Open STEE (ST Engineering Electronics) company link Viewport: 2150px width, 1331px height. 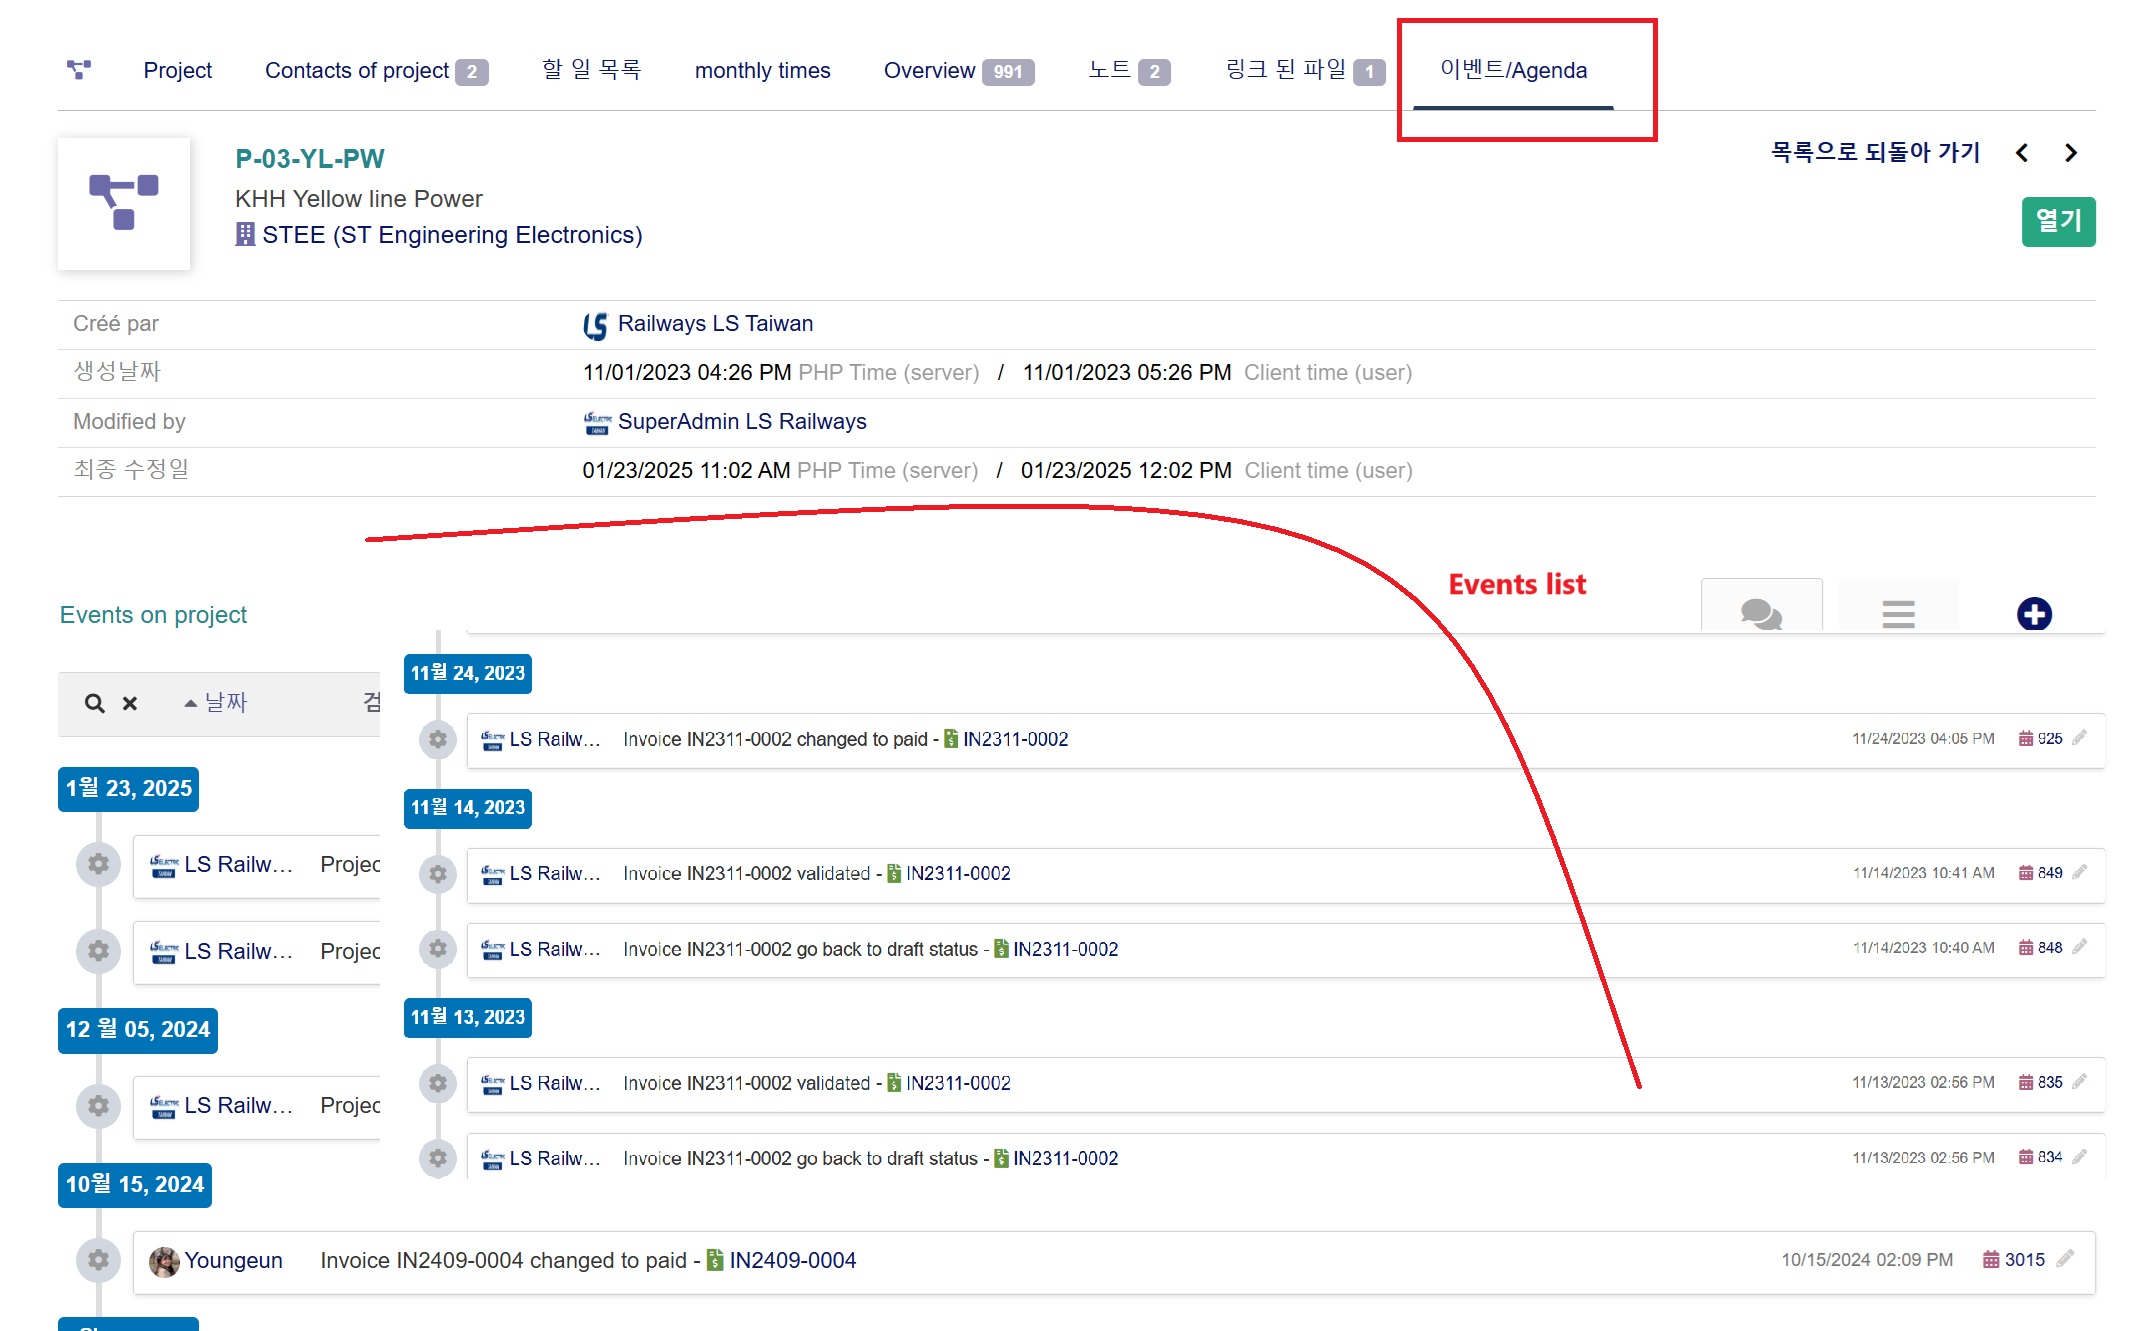(451, 235)
